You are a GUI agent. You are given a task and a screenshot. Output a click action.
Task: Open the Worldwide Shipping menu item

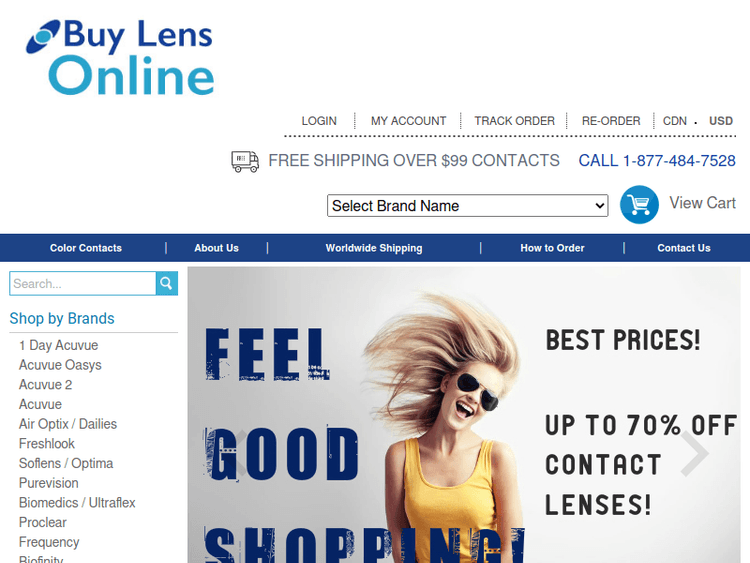click(x=374, y=248)
